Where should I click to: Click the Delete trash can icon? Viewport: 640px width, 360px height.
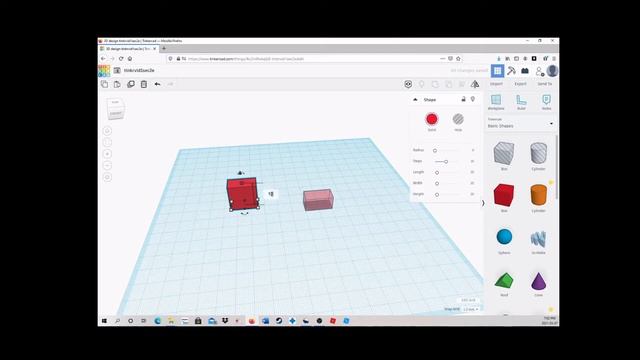(144, 84)
